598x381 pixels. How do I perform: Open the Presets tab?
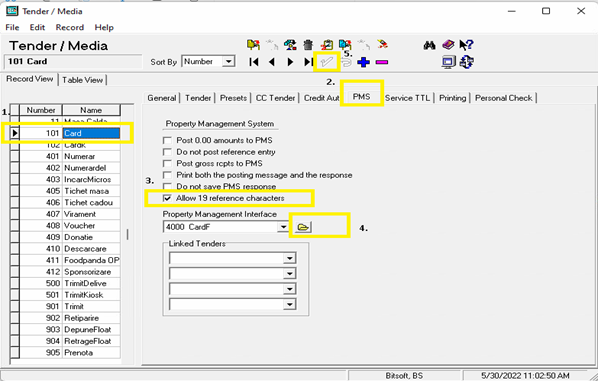click(233, 98)
